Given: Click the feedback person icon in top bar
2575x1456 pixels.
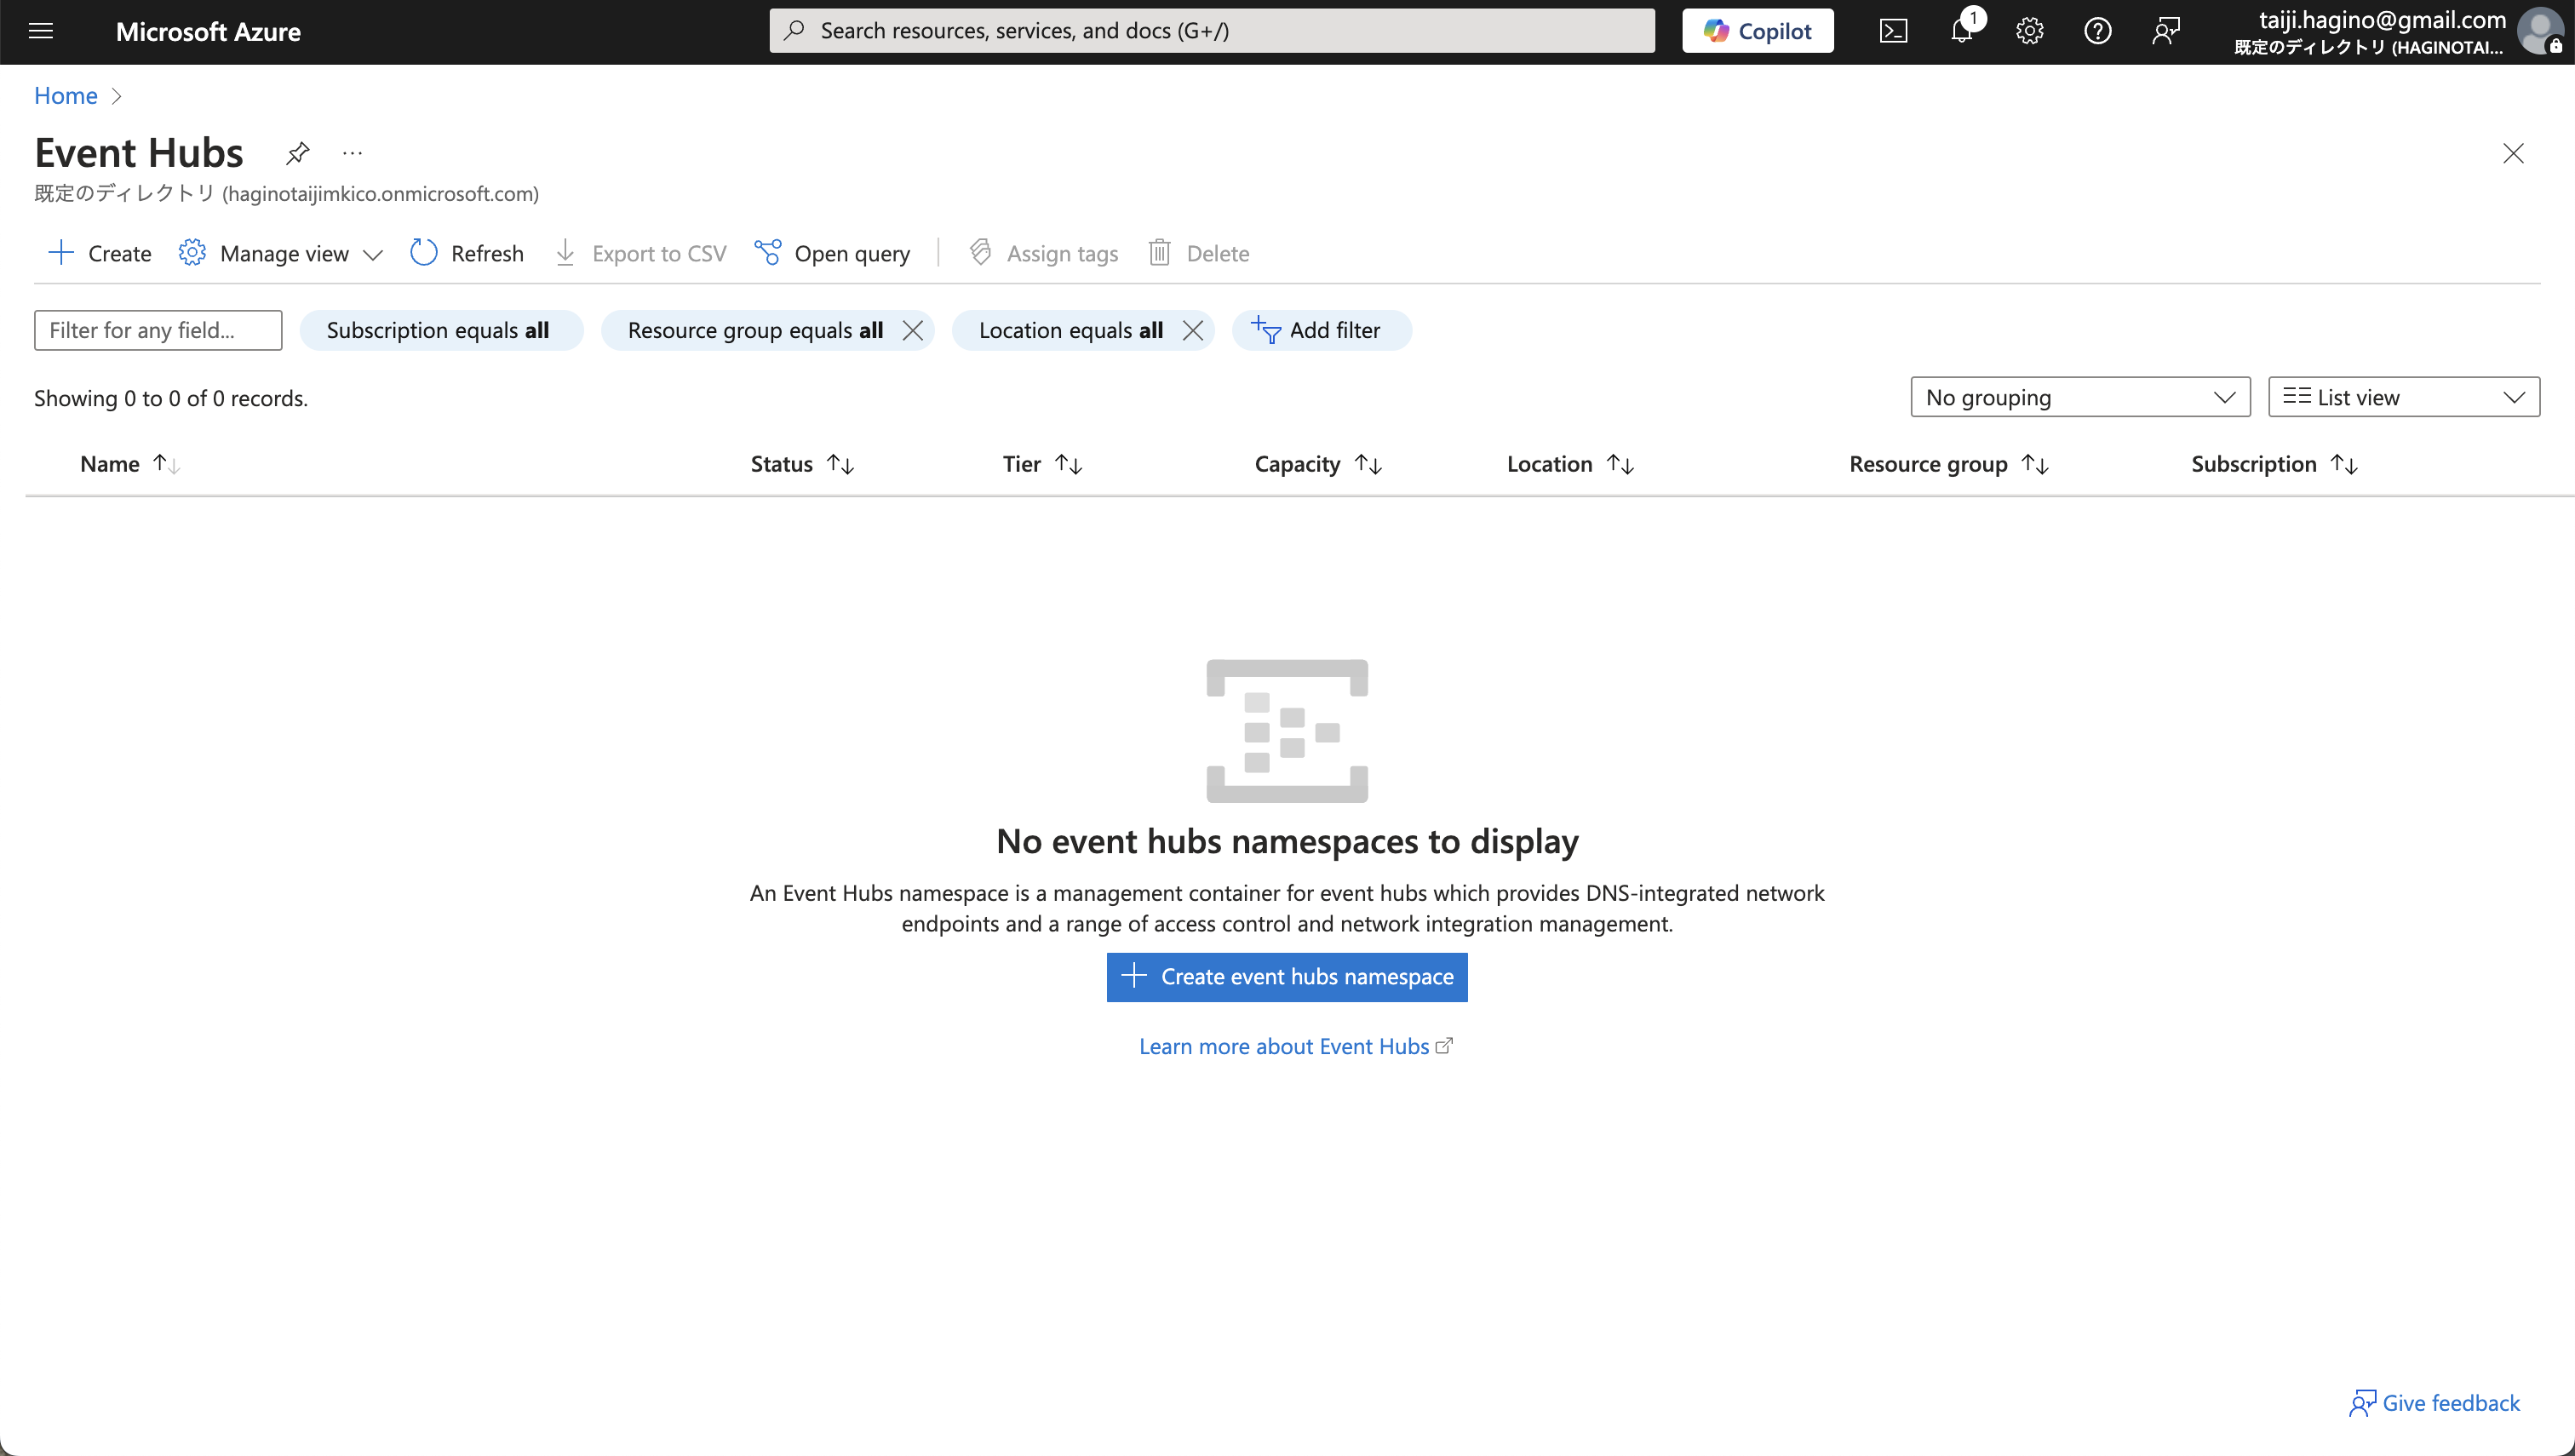Looking at the screenshot, I should coord(2166,31).
